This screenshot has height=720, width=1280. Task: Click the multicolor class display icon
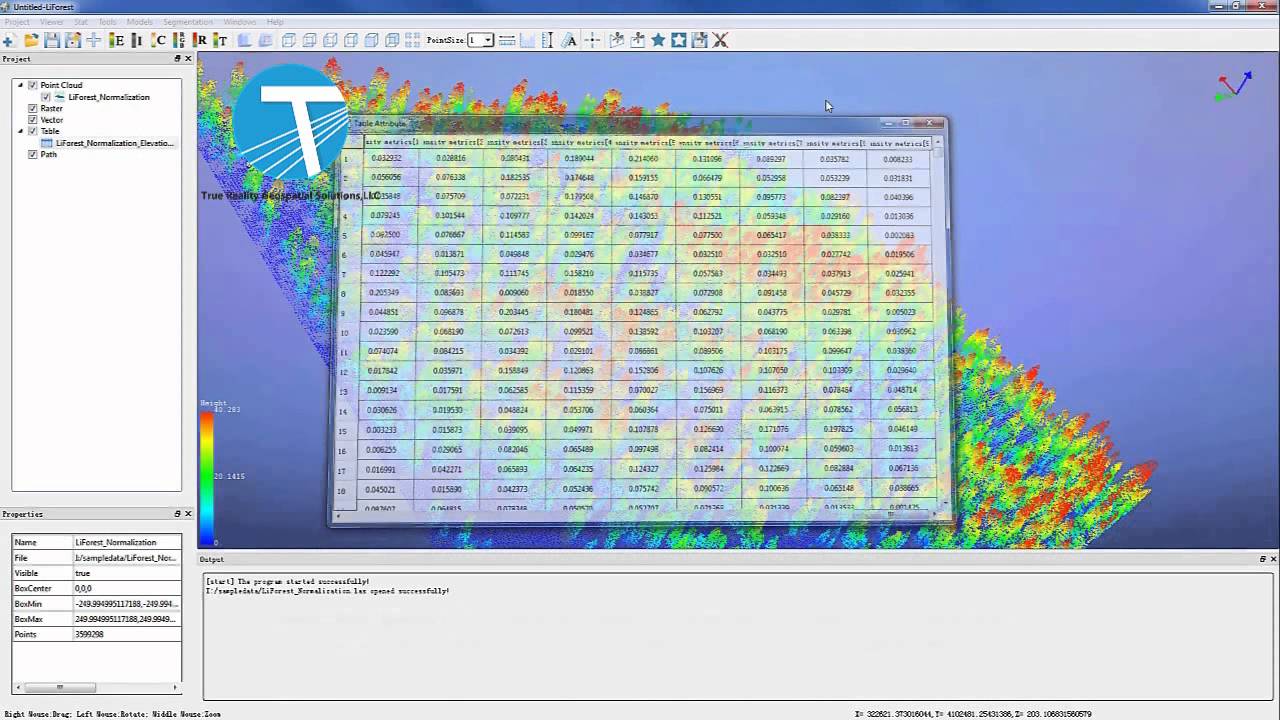point(179,40)
